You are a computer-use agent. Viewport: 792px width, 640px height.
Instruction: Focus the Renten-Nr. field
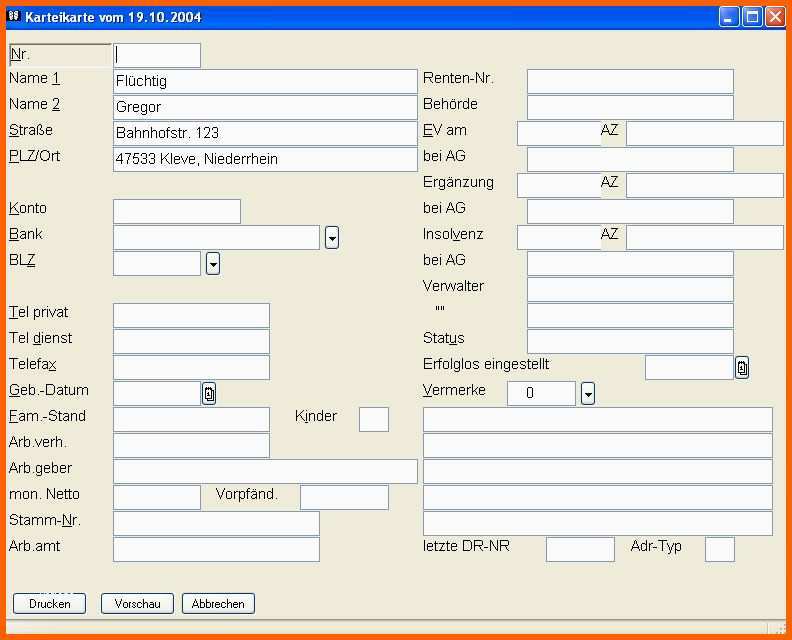[630, 81]
